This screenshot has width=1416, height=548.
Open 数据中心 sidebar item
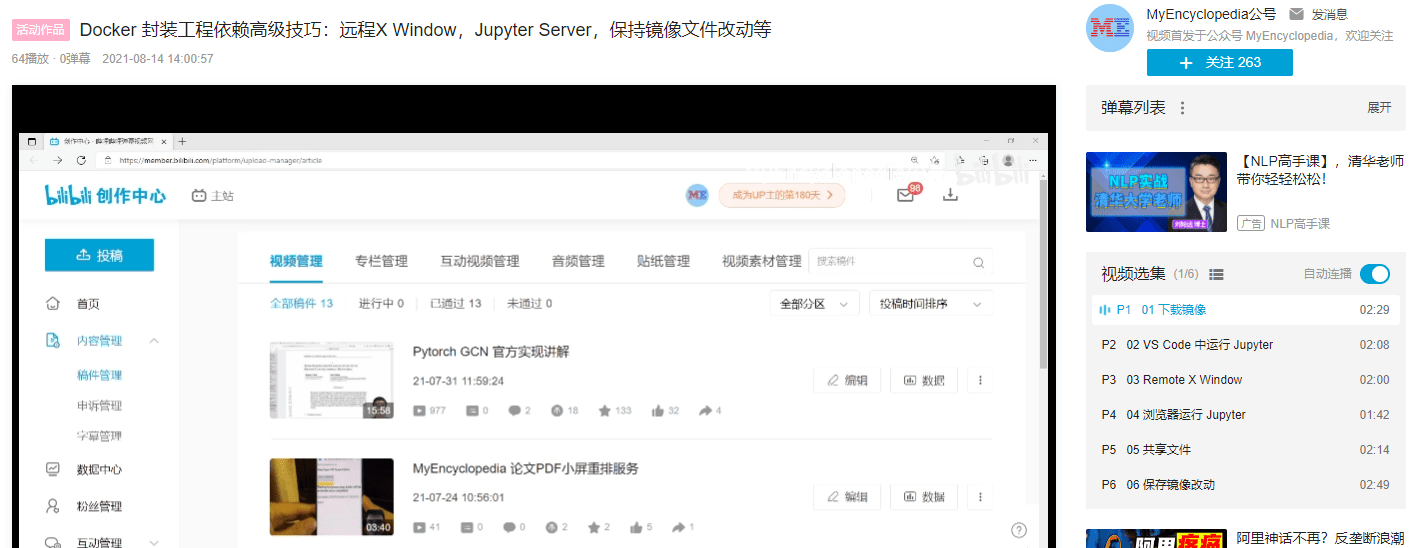99,469
